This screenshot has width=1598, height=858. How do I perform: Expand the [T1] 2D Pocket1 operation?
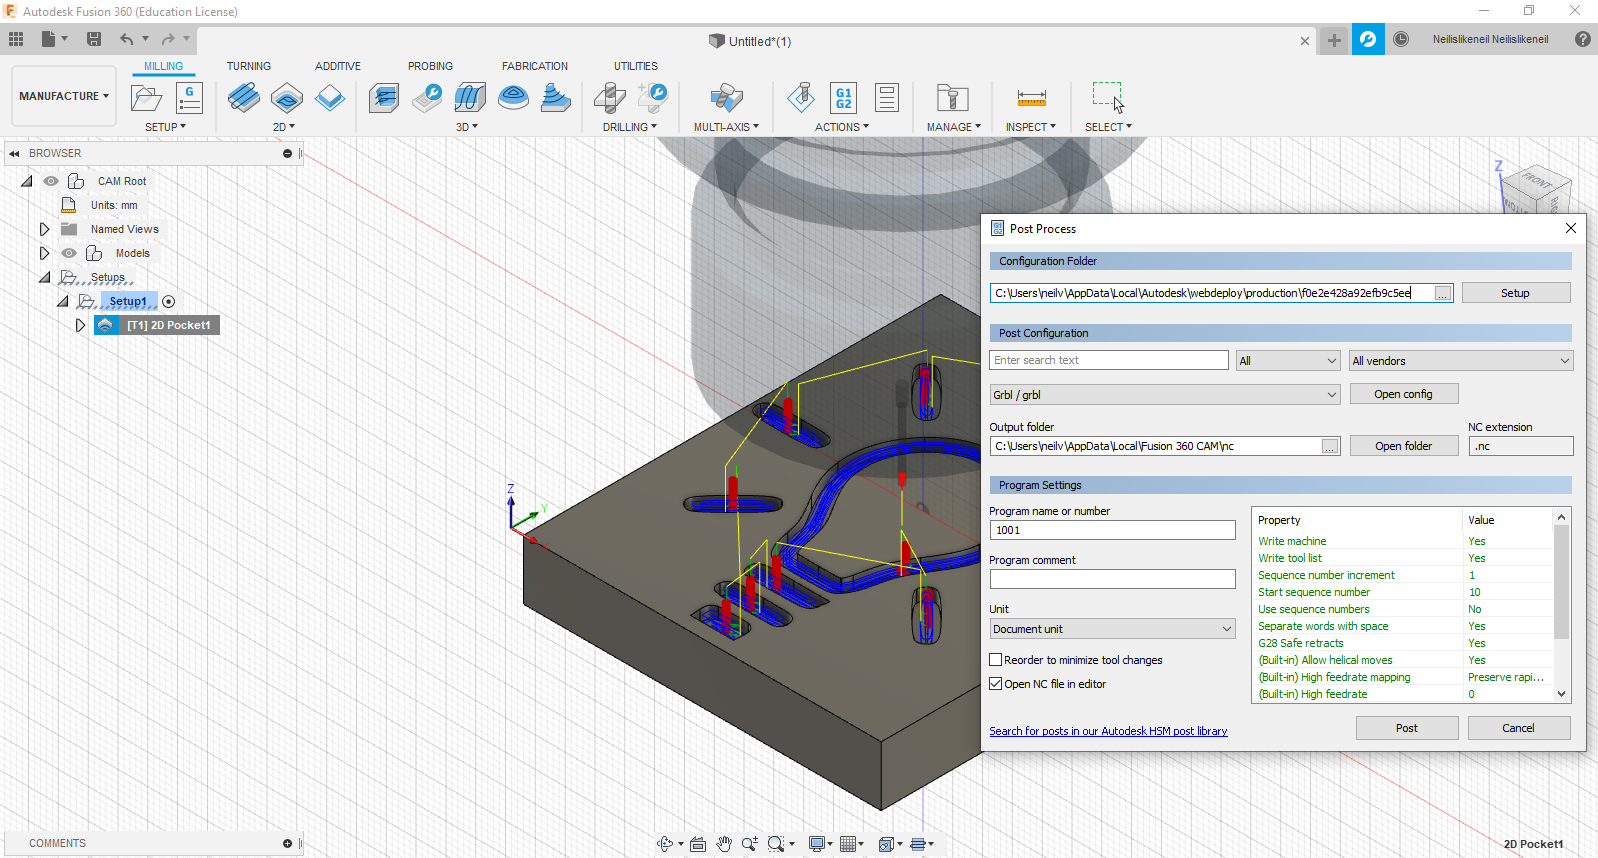click(x=80, y=325)
